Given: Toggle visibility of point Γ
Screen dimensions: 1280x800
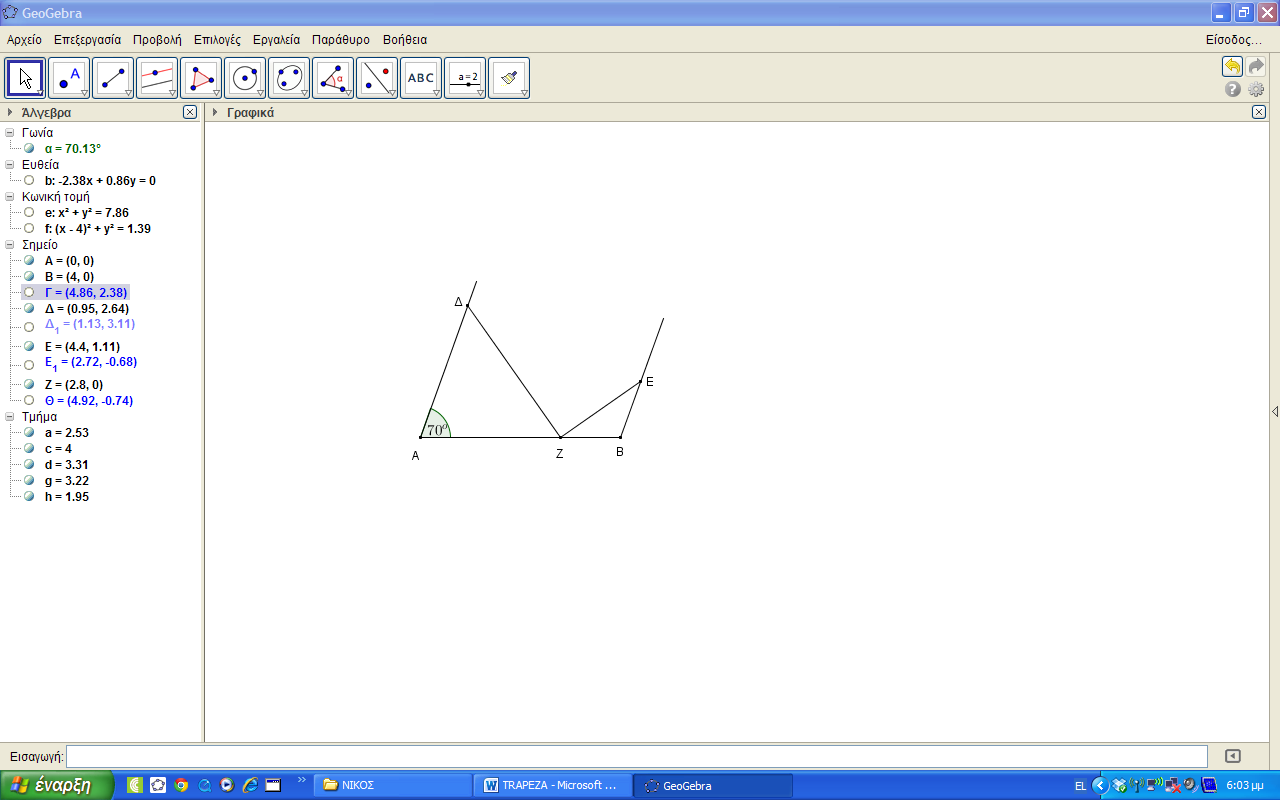Looking at the screenshot, I should coord(29,292).
